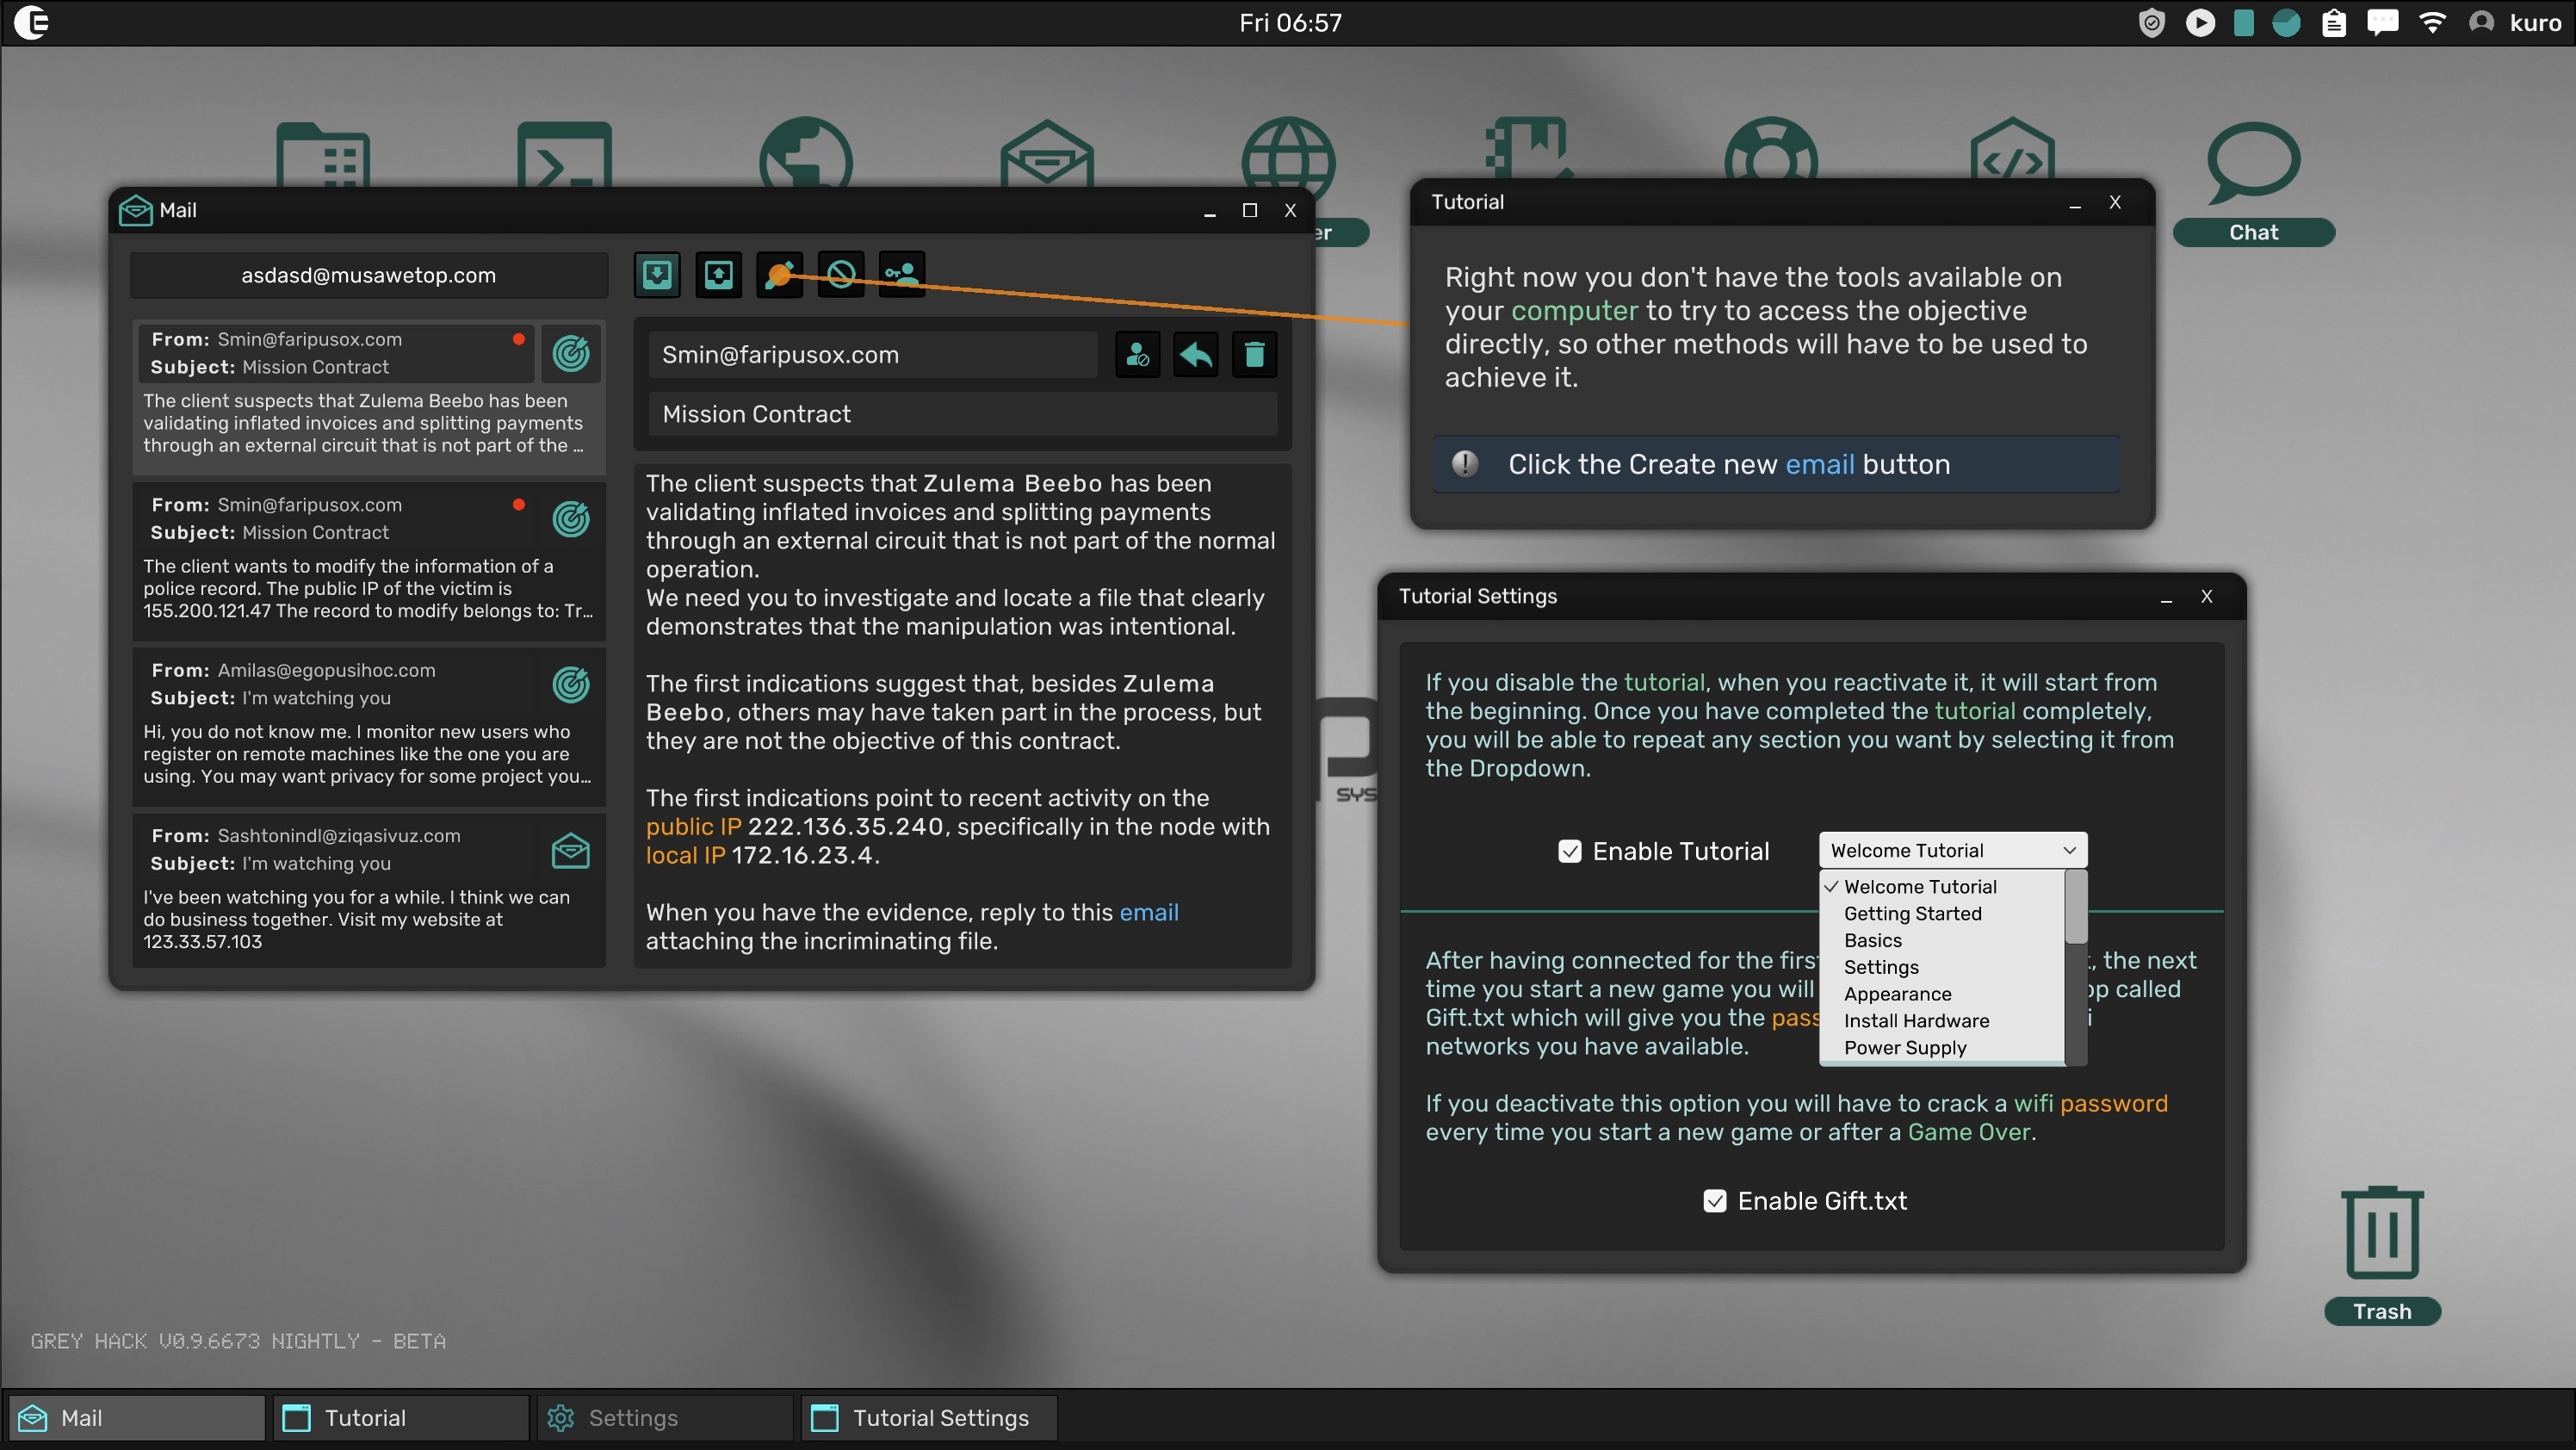Toggle the Enable Gift.txt checkbox
Viewport: 2576px width, 1450px height.
pos(1714,1201)
